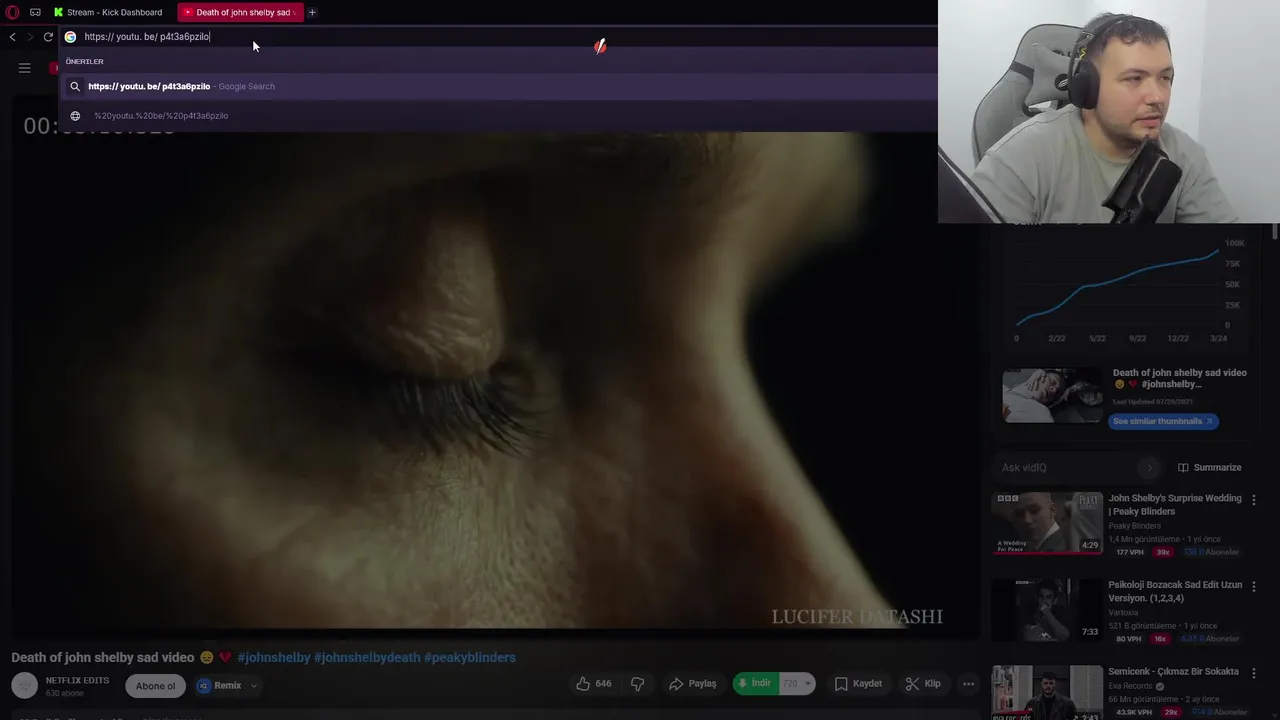Open options for Semicenk video
1280x720 pixels.
click(x=1254, y=672)
